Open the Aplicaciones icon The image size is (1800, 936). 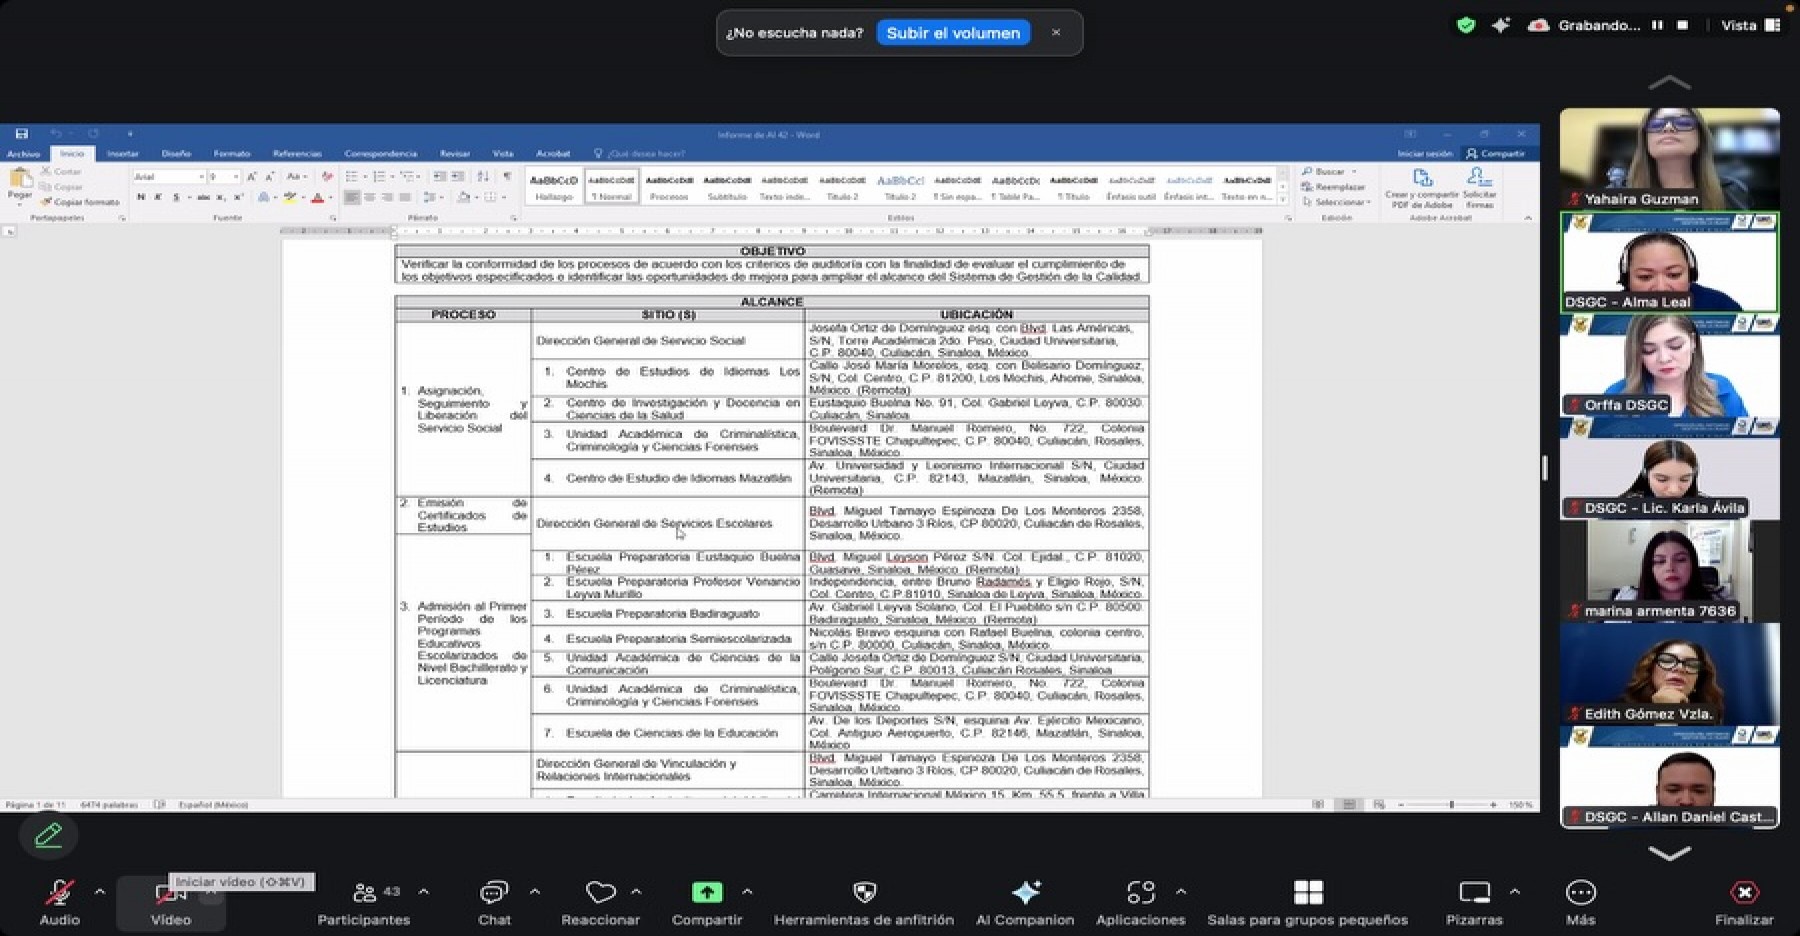[1140, 893]
